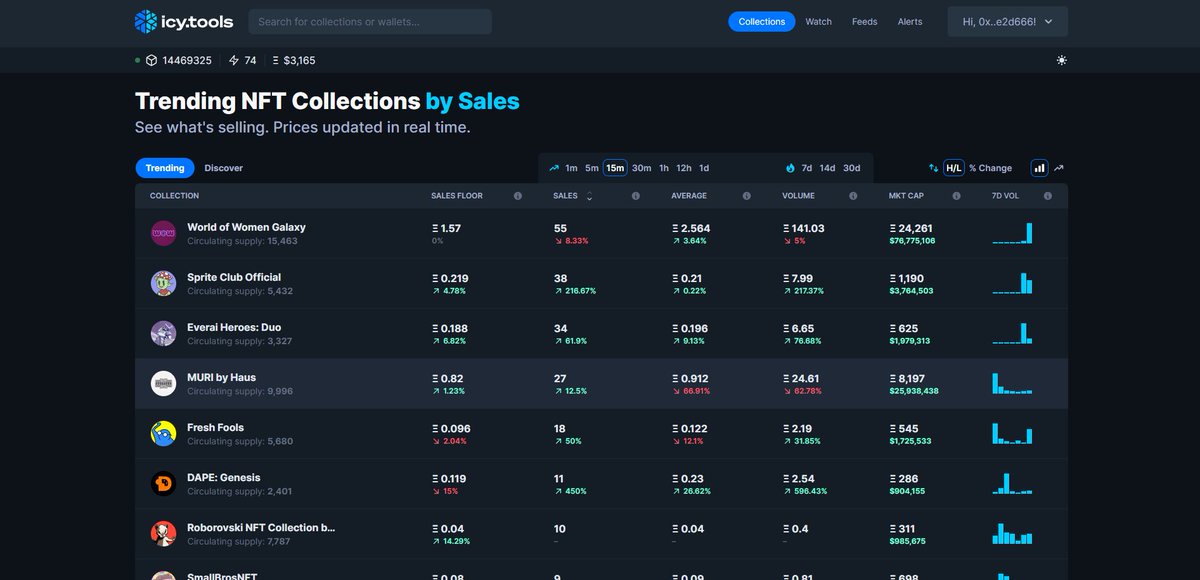Sort by Sales using the sort arrows
1200x580 pixels.
(x=589, y=197)
